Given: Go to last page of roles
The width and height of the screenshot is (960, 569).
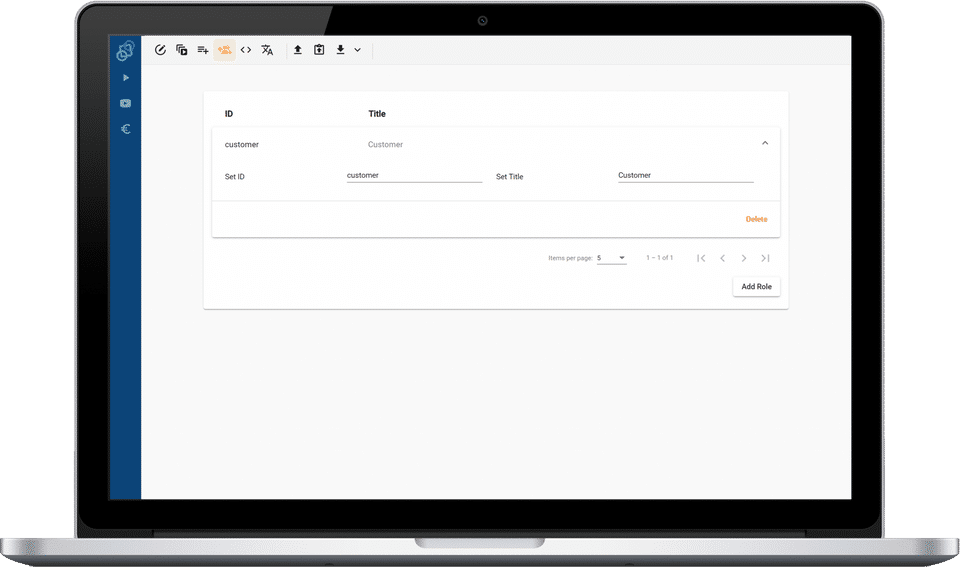Looking at the screenshot, I should point(765,258).
